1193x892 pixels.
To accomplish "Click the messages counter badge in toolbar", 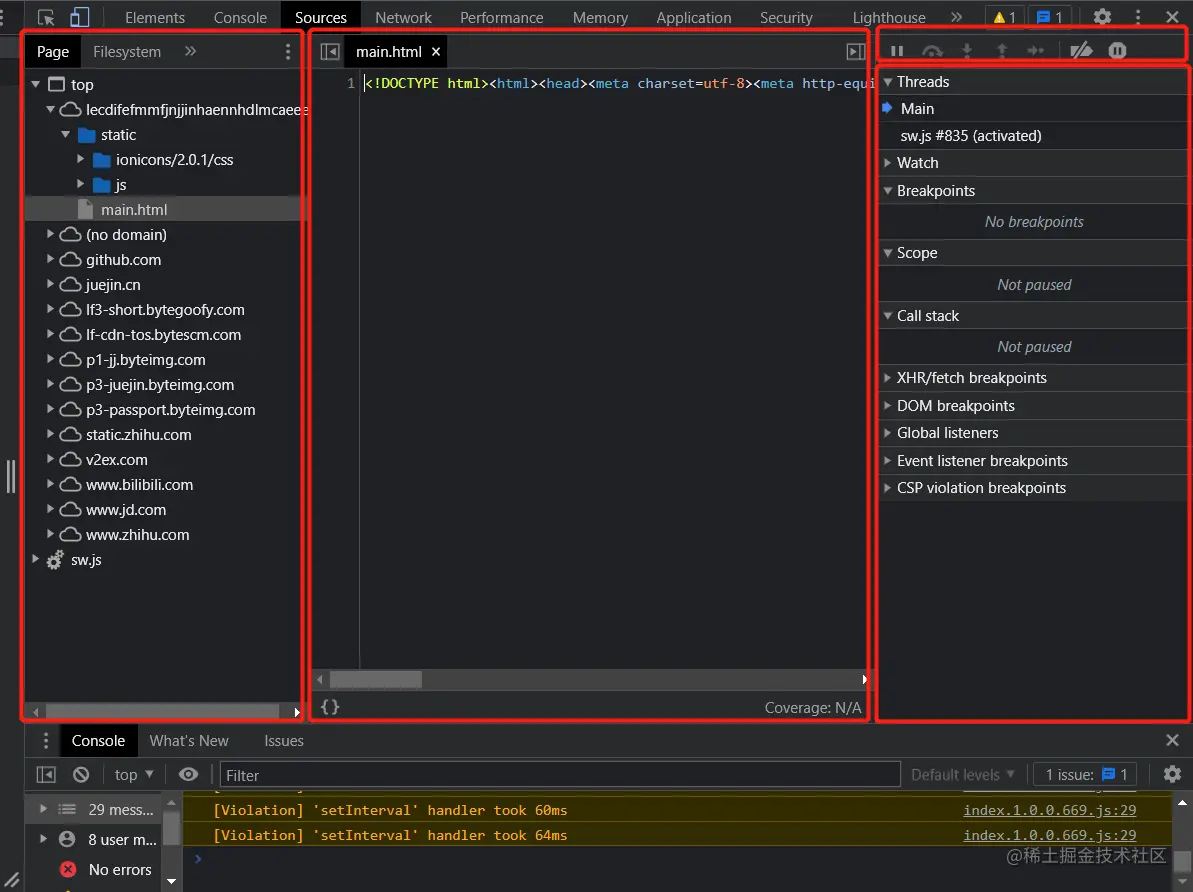I will (1049, 17).
